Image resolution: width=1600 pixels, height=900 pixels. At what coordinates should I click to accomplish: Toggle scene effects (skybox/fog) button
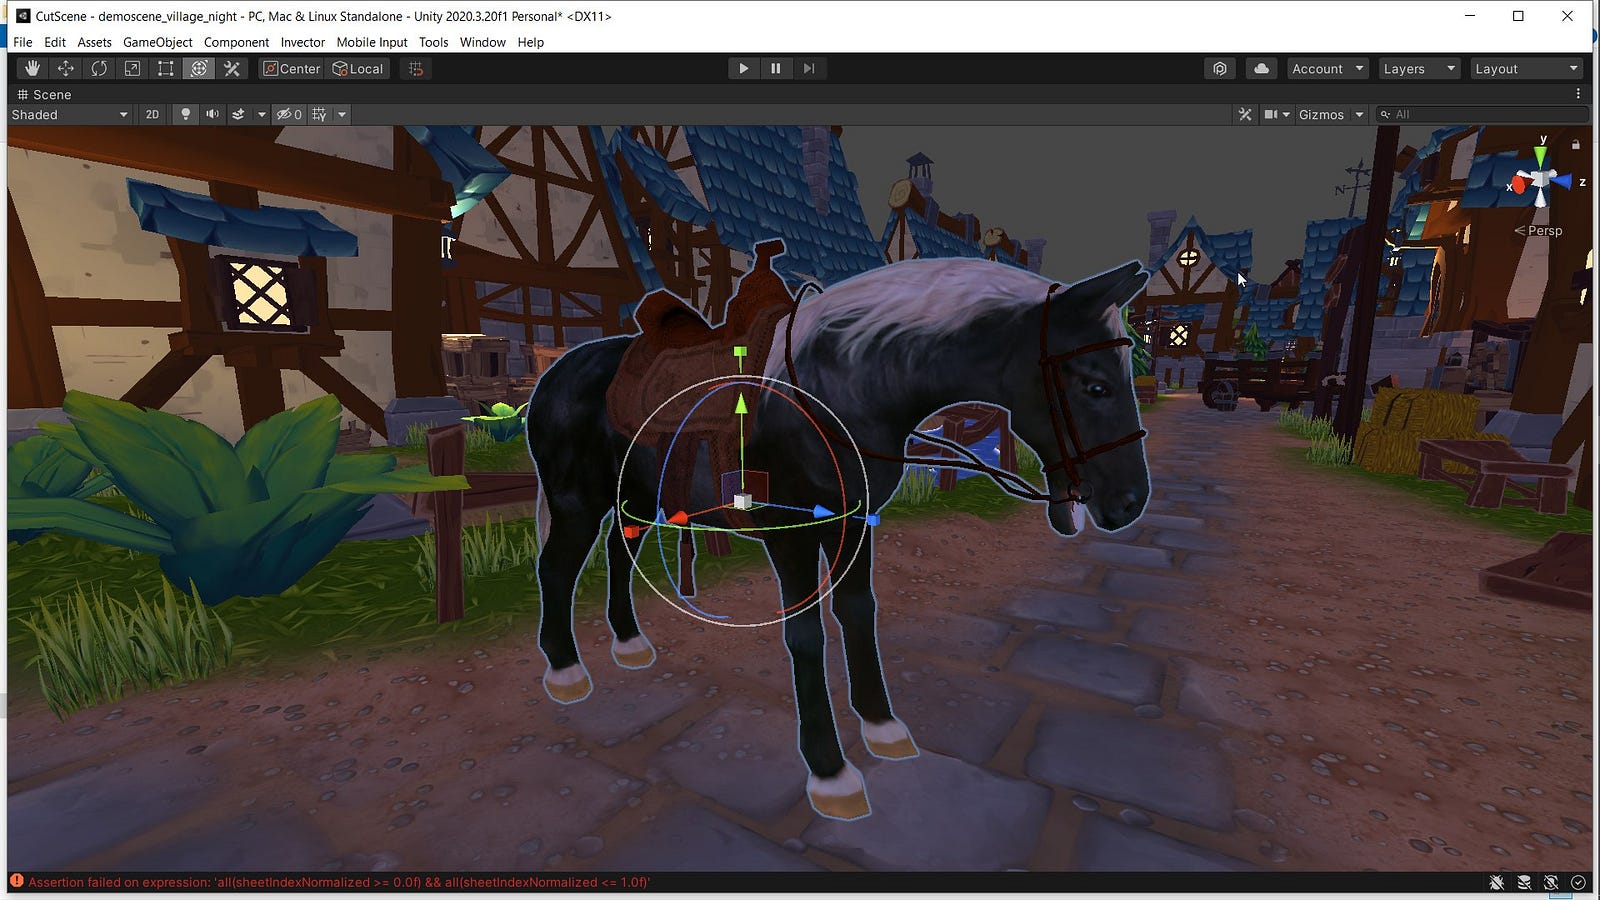[238, 114]
